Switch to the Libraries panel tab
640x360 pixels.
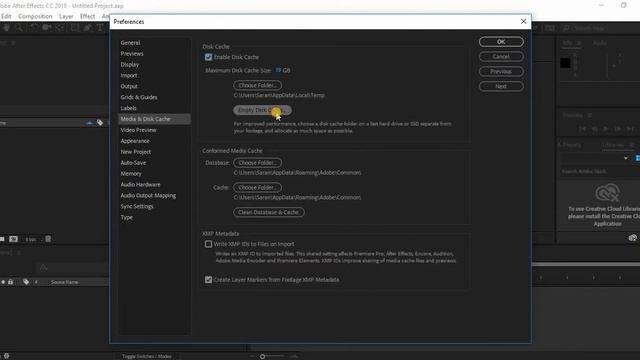[613, 145]
